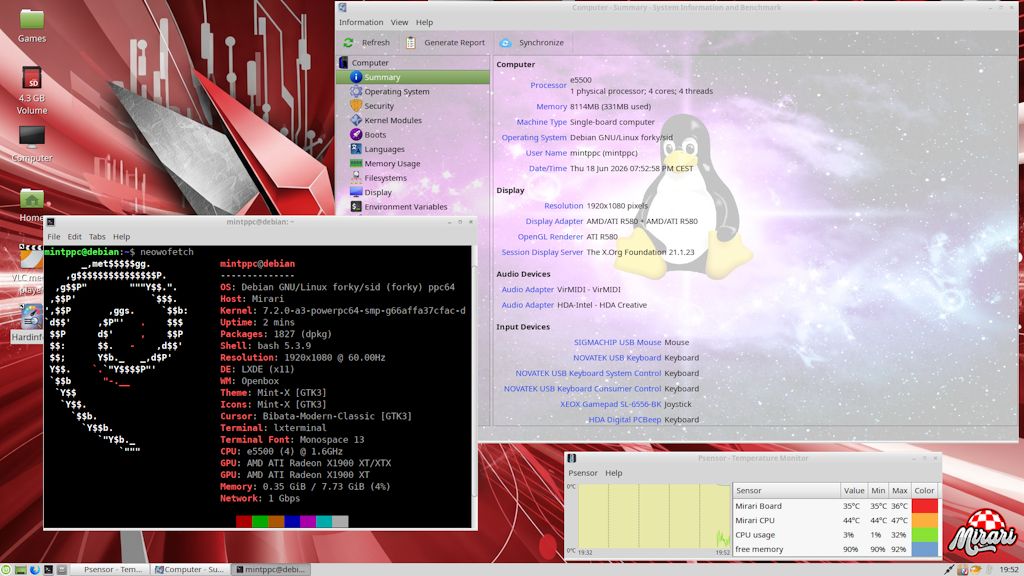Launch Firefox web browser from taskbar
The height and width of the screenshot is (576, 1024).
click(x=35, y=569)
